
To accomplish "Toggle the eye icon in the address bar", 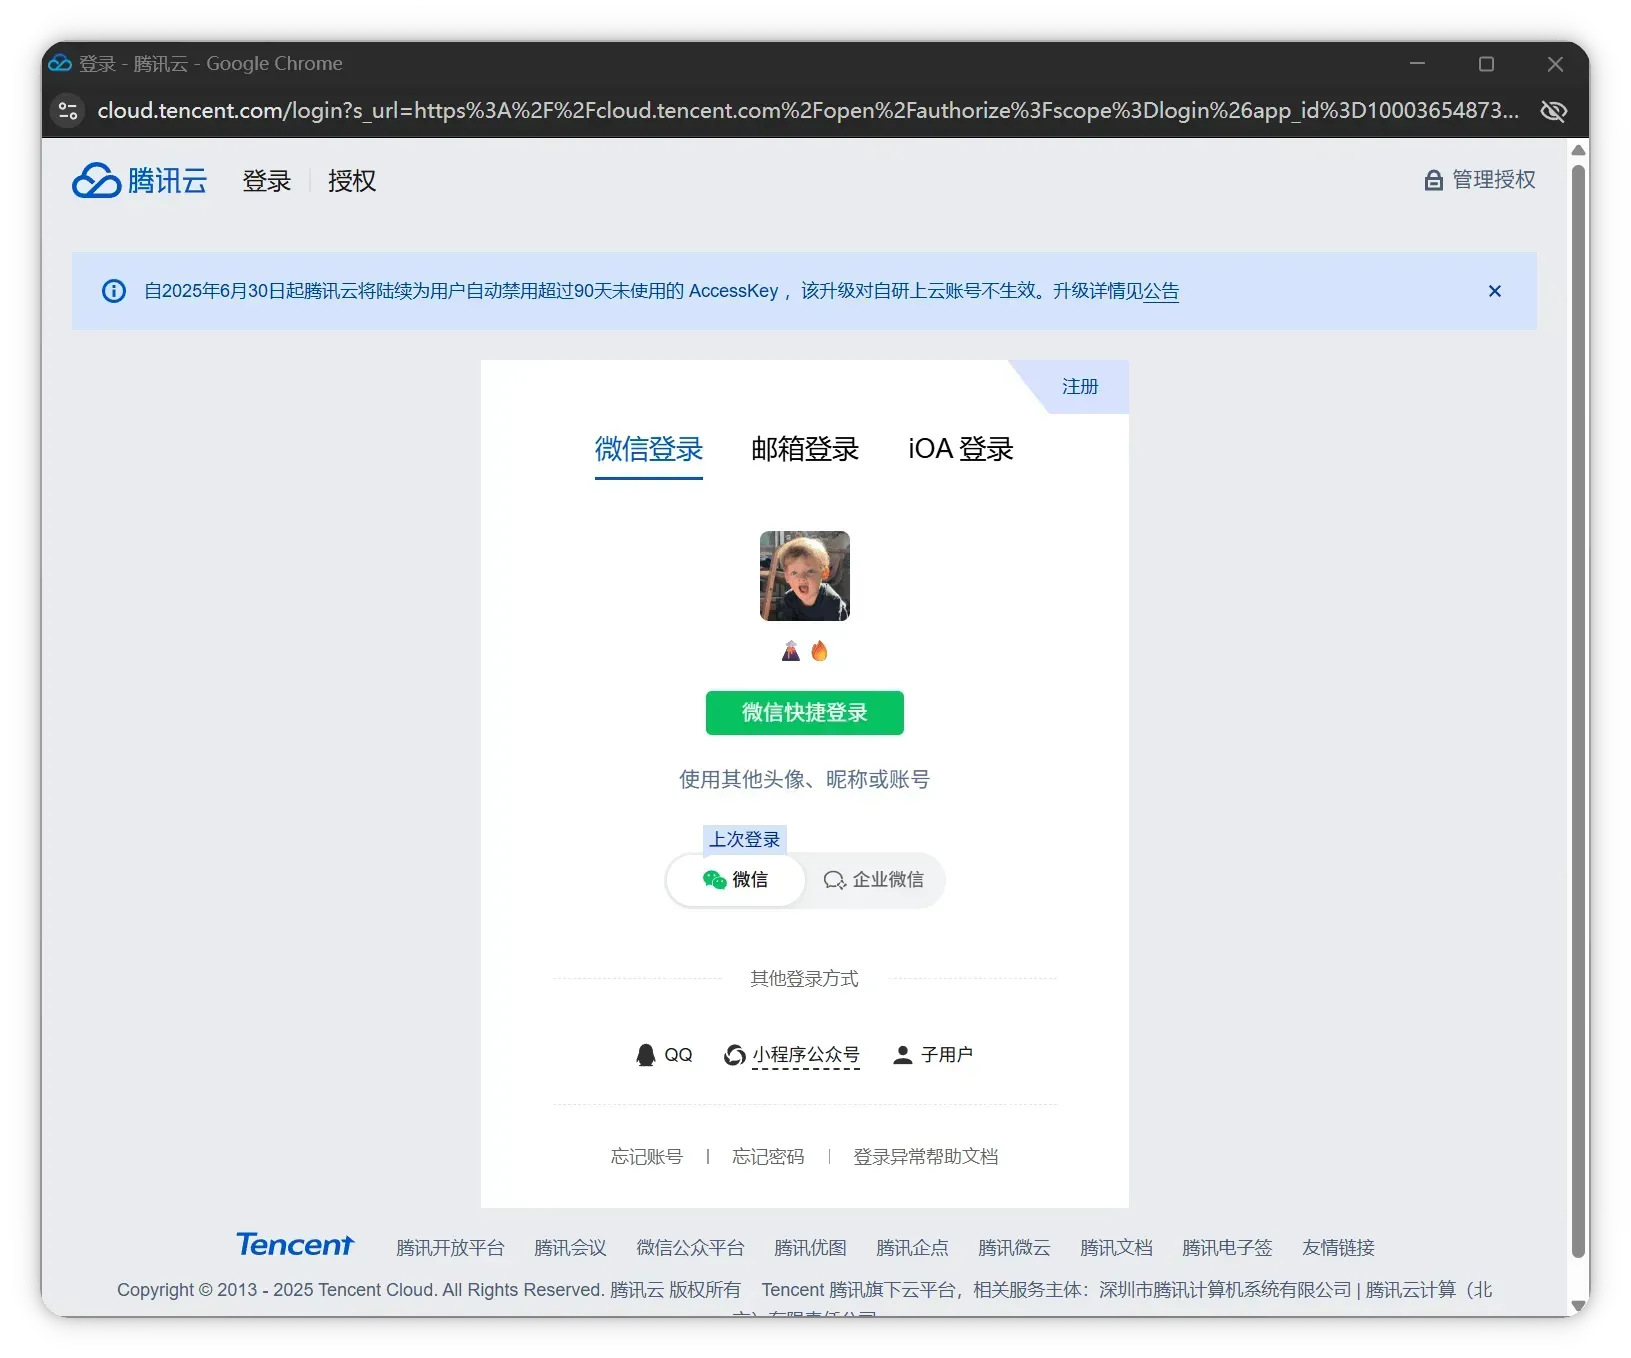I will [x=1553, y=111].
